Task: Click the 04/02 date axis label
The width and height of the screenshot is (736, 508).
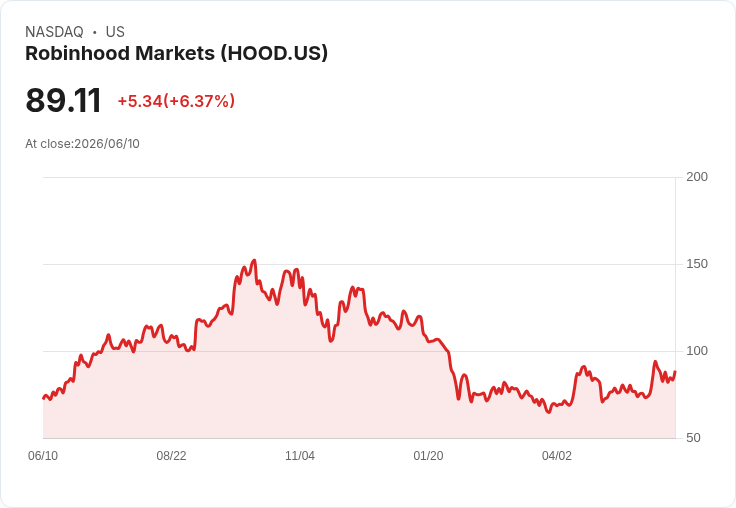Action: pos(557,456)
